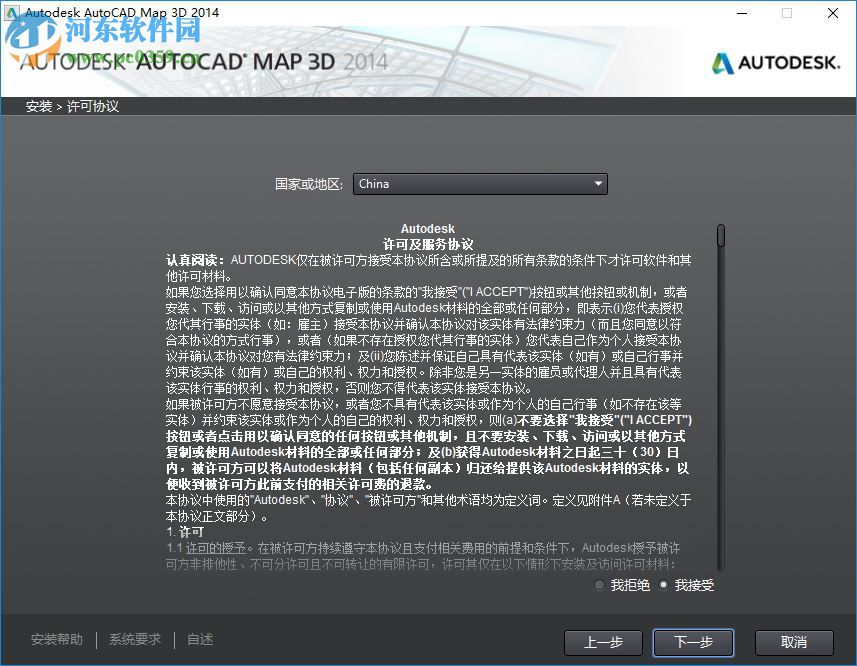Image resolution: width=857 pixels, height=666 pixels.
Task: Select the 我拒绝 radio button
Action: 600,586
